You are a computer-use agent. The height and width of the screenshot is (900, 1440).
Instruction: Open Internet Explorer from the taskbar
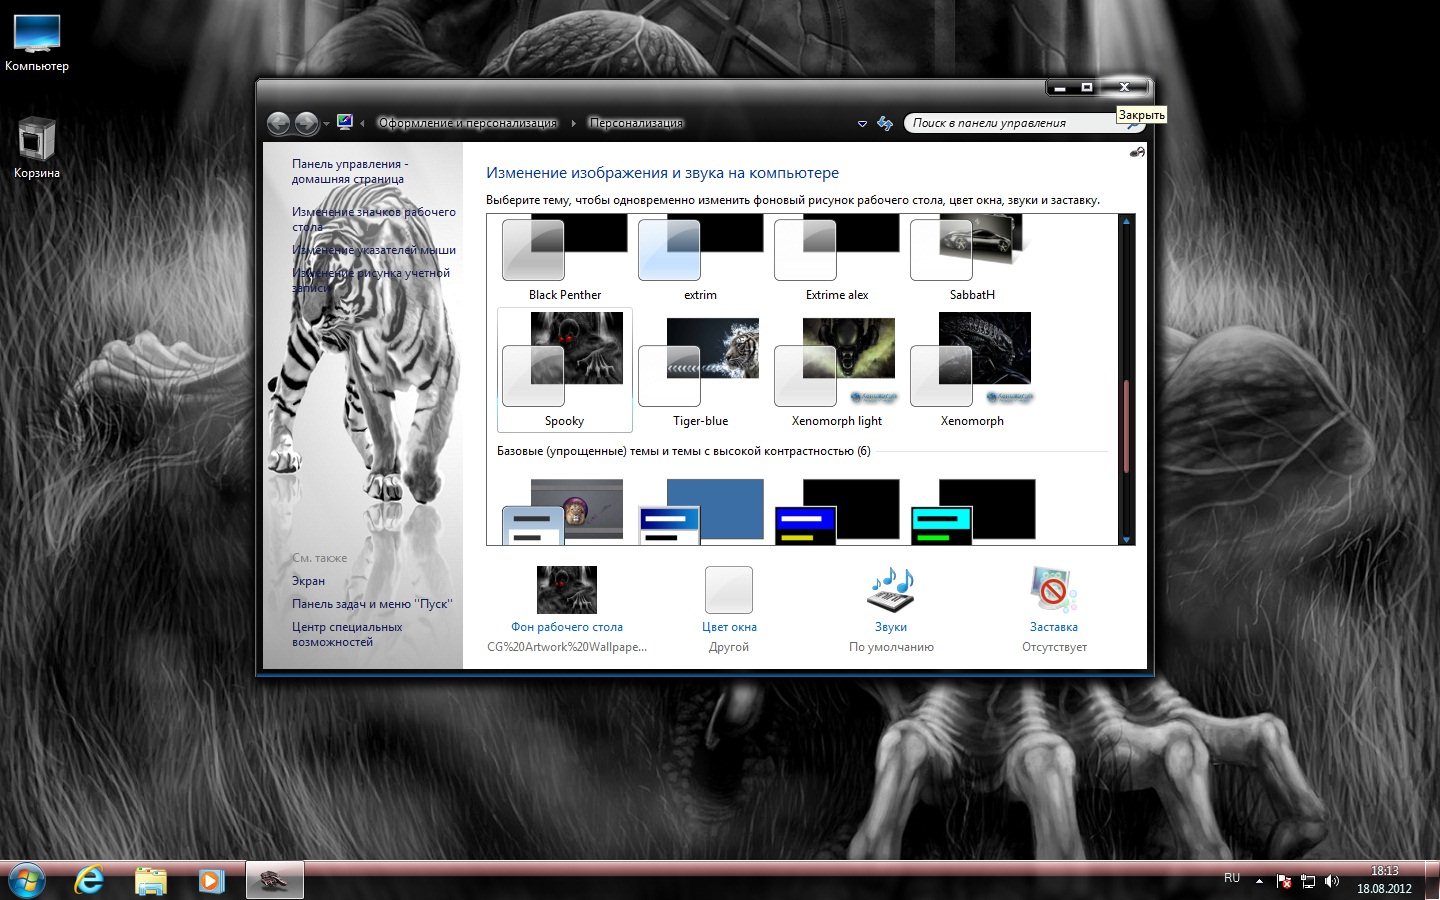90,880
